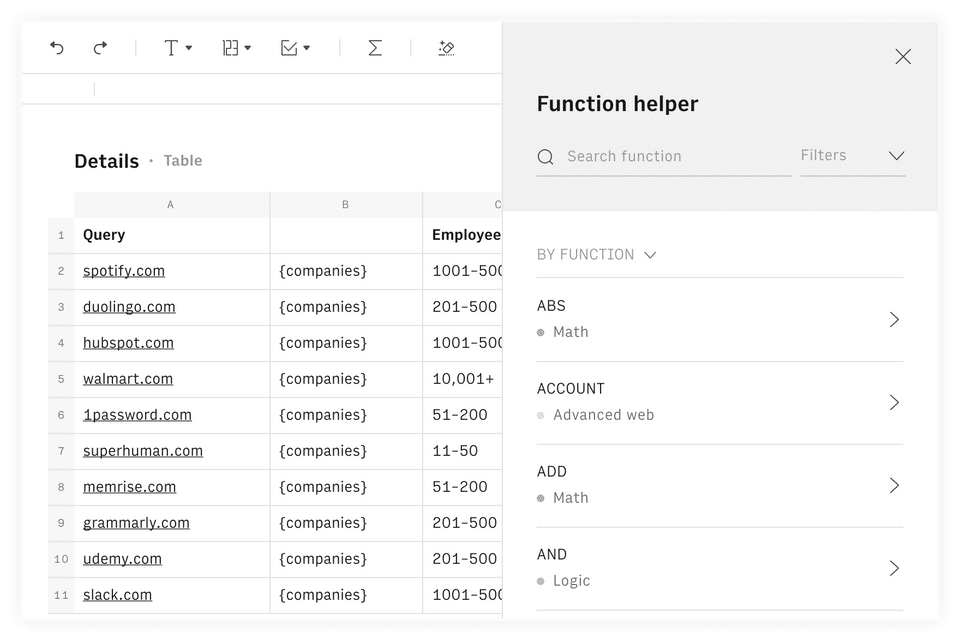Select the Details table title

point(106,161)
